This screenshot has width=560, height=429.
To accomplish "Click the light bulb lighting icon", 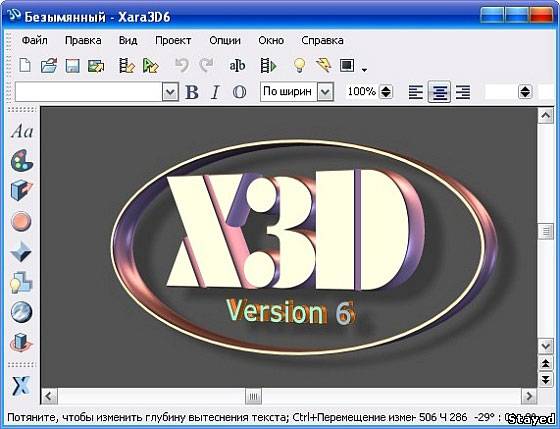I will point(299,66).
